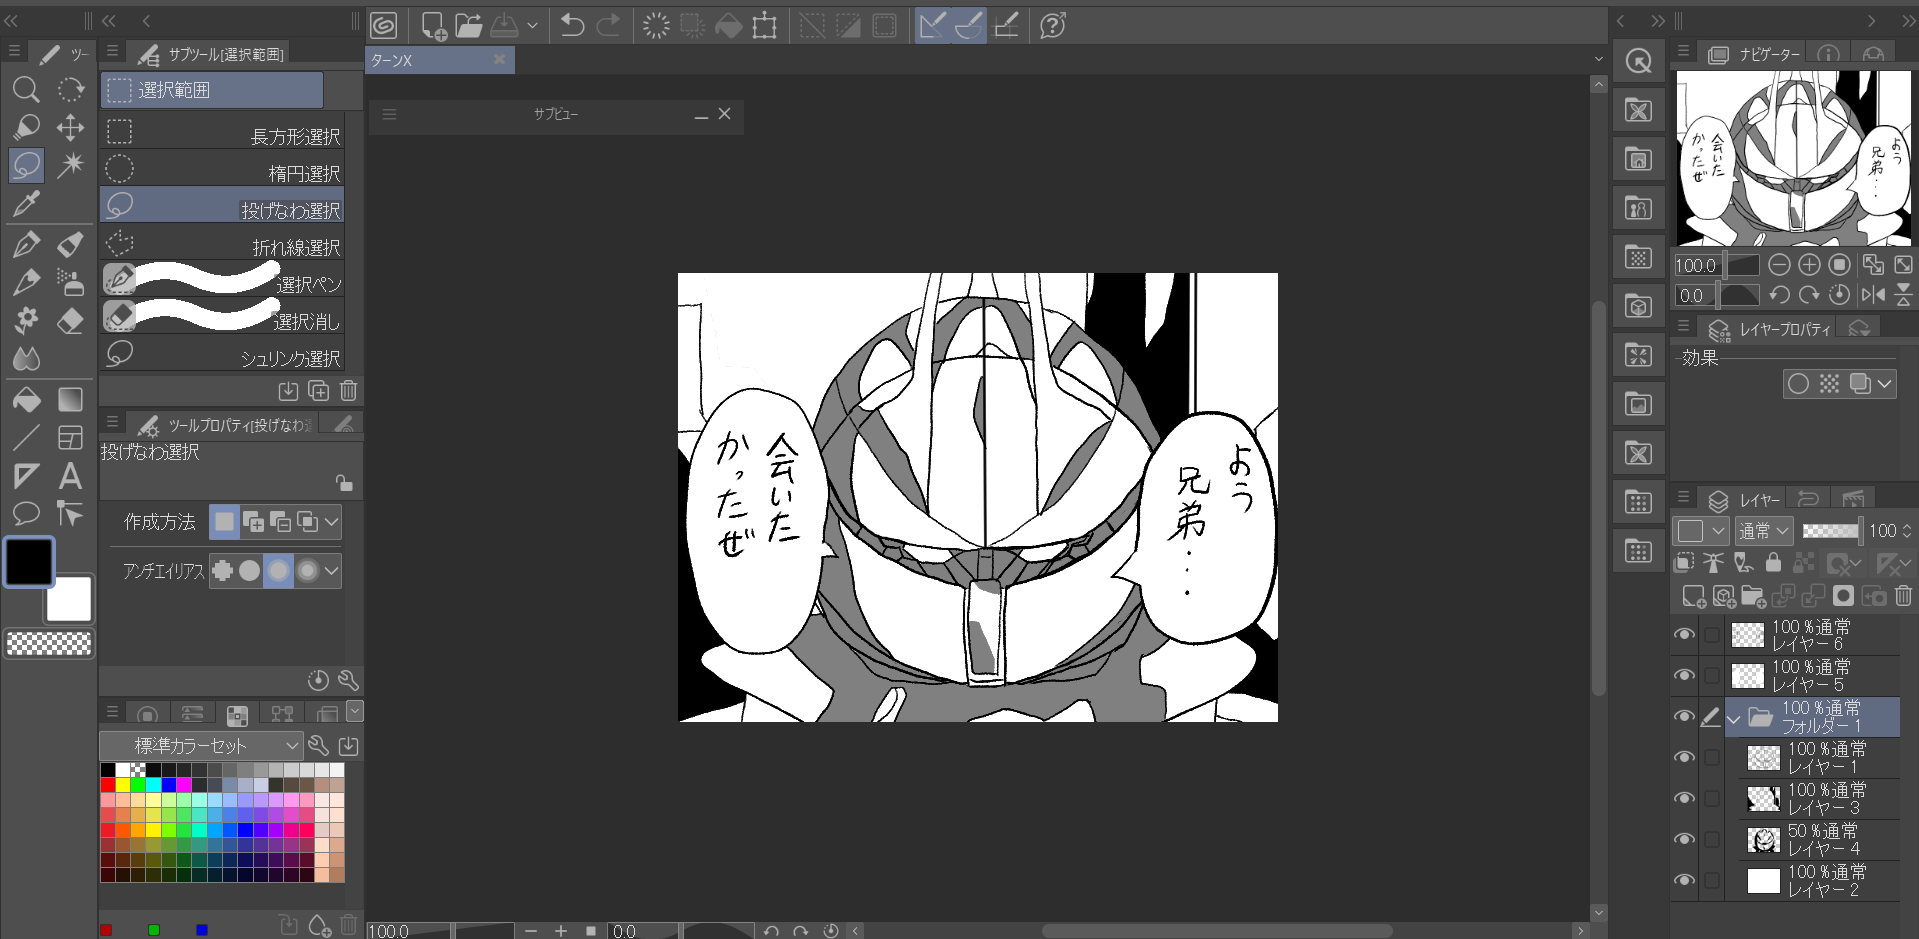Pick the Text tool
Screen dimensions: 1919x939
tap(70, 476)
